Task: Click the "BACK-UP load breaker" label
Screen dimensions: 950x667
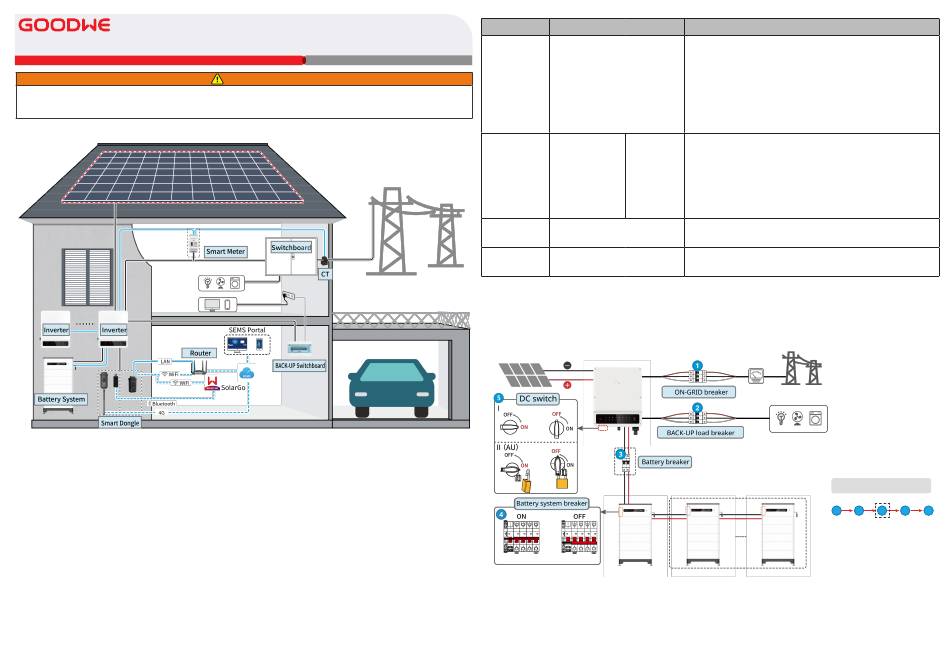Action: tap(700, 433)
